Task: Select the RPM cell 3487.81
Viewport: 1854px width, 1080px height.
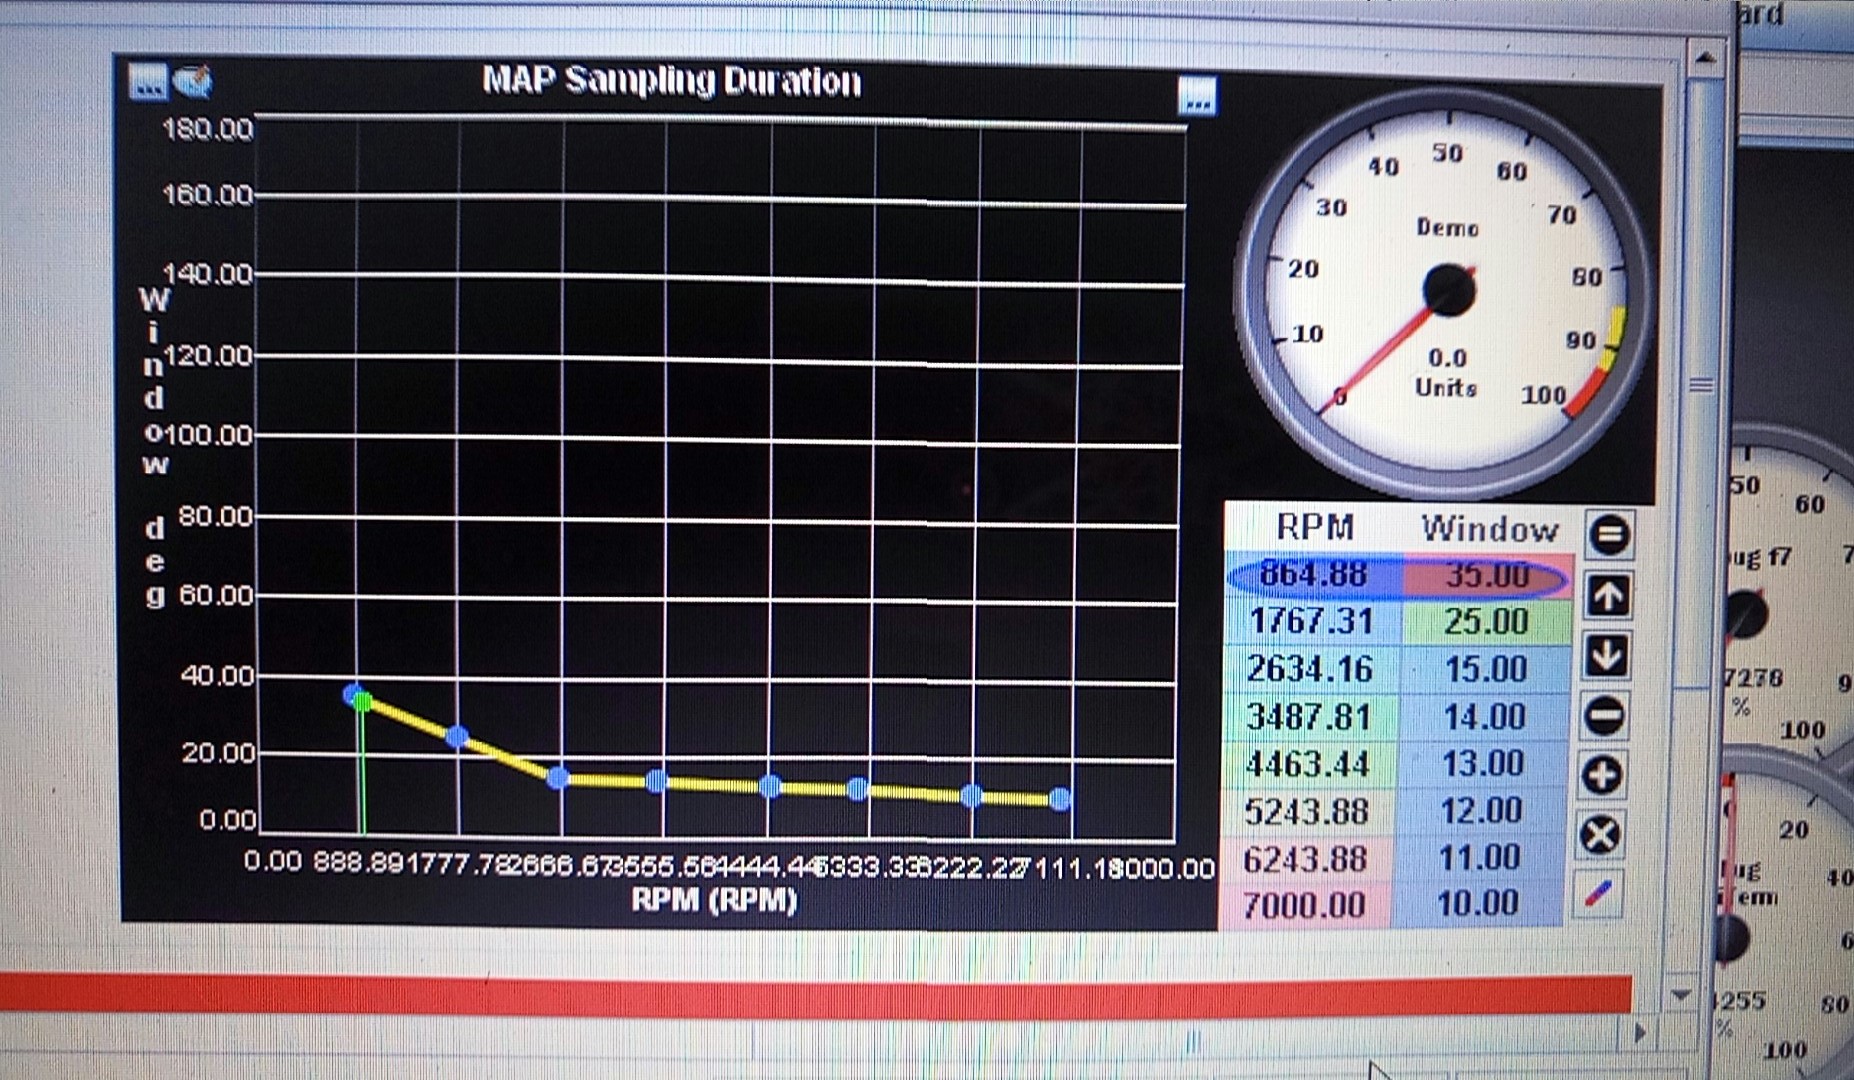Action: pos(1309,717)
